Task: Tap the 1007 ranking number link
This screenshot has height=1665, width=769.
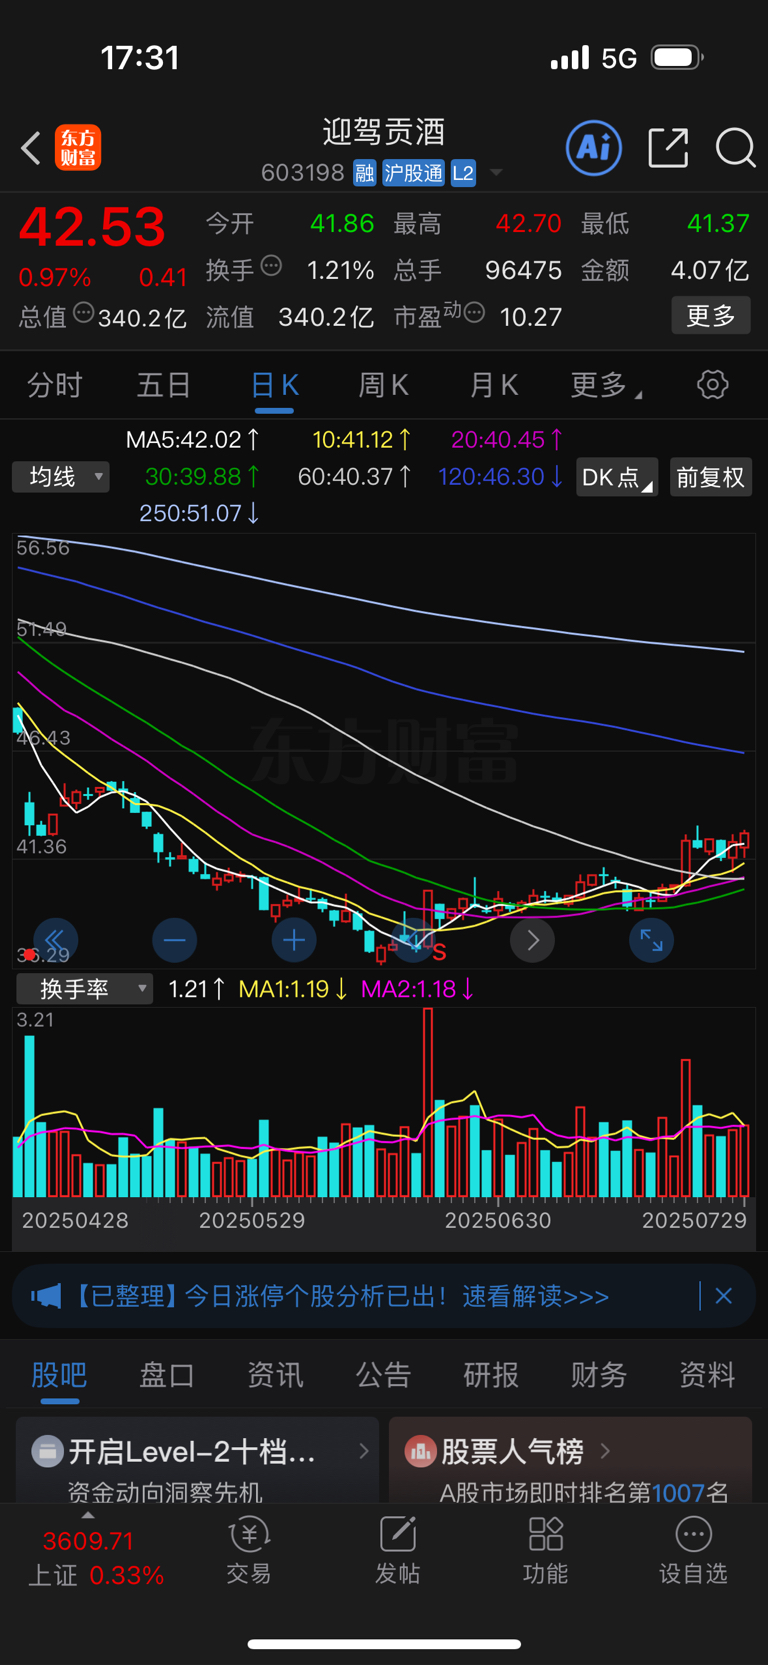Action: [x=678, y=1493]
